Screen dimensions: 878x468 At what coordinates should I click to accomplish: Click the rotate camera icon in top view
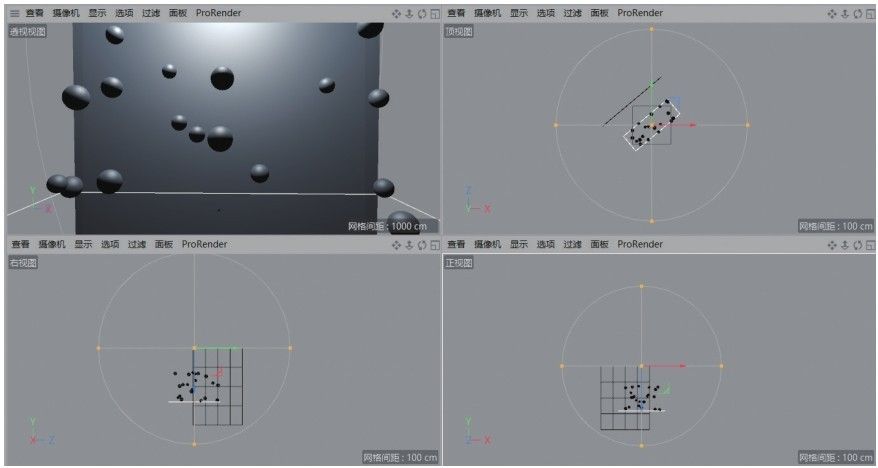[858, 13]
